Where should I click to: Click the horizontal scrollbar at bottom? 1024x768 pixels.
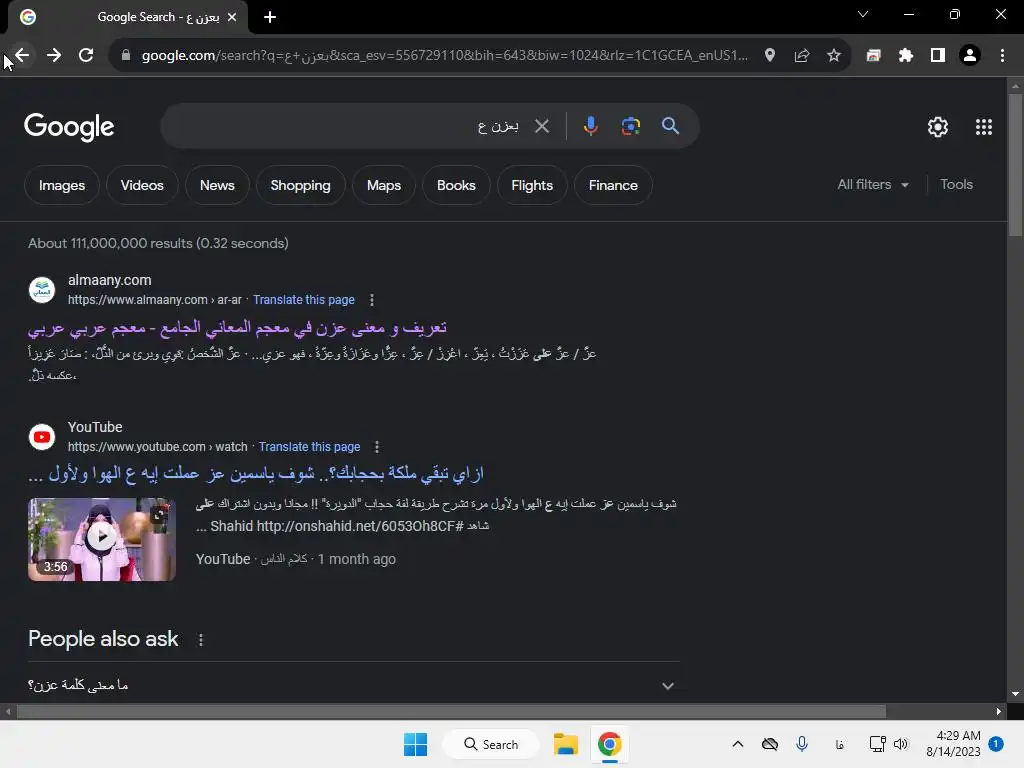(x=451, y=711)
